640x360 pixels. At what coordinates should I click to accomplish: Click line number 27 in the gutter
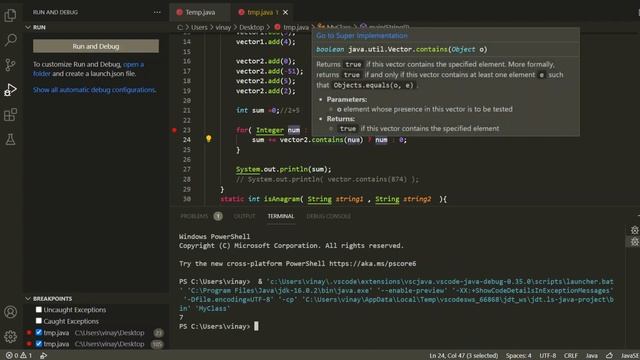pyautogui.click(x=187, y=169)
